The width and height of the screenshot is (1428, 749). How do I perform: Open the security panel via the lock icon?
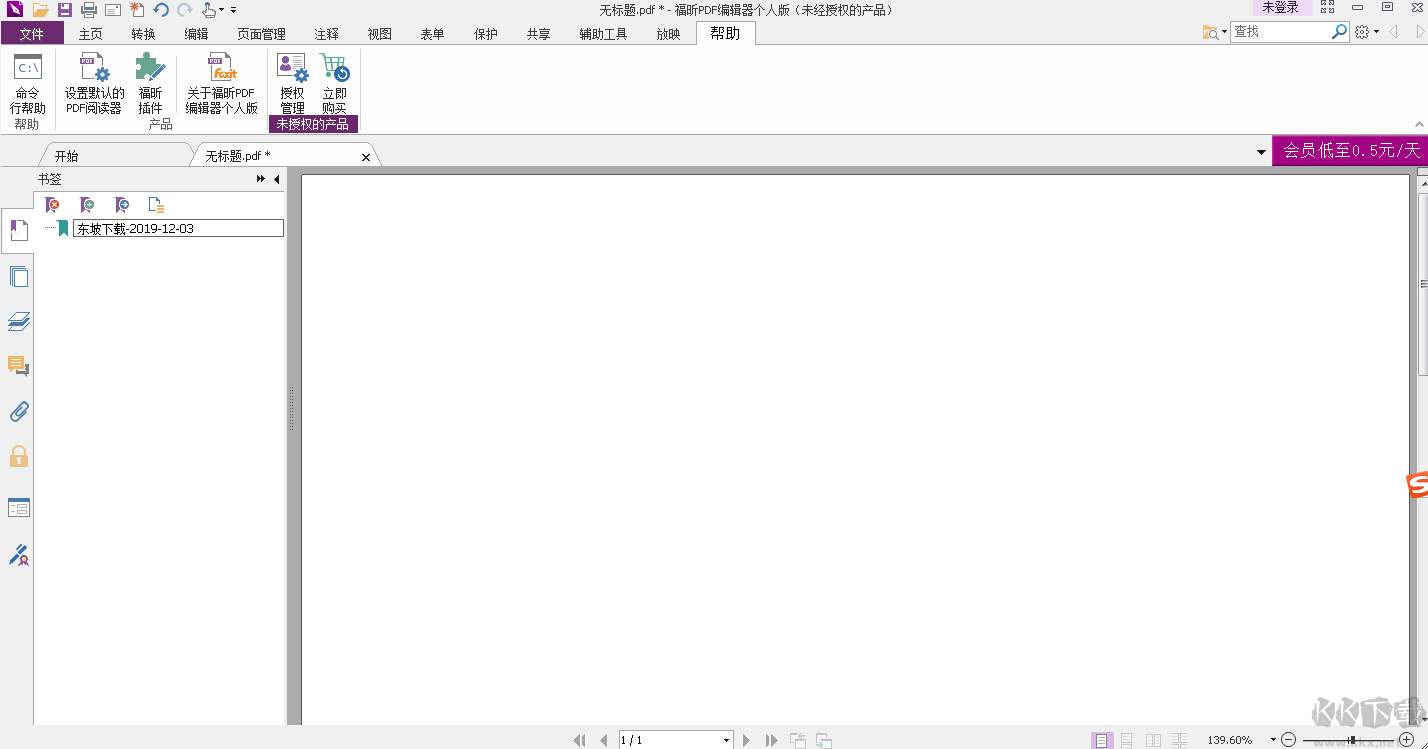click(x=18, y=457)
